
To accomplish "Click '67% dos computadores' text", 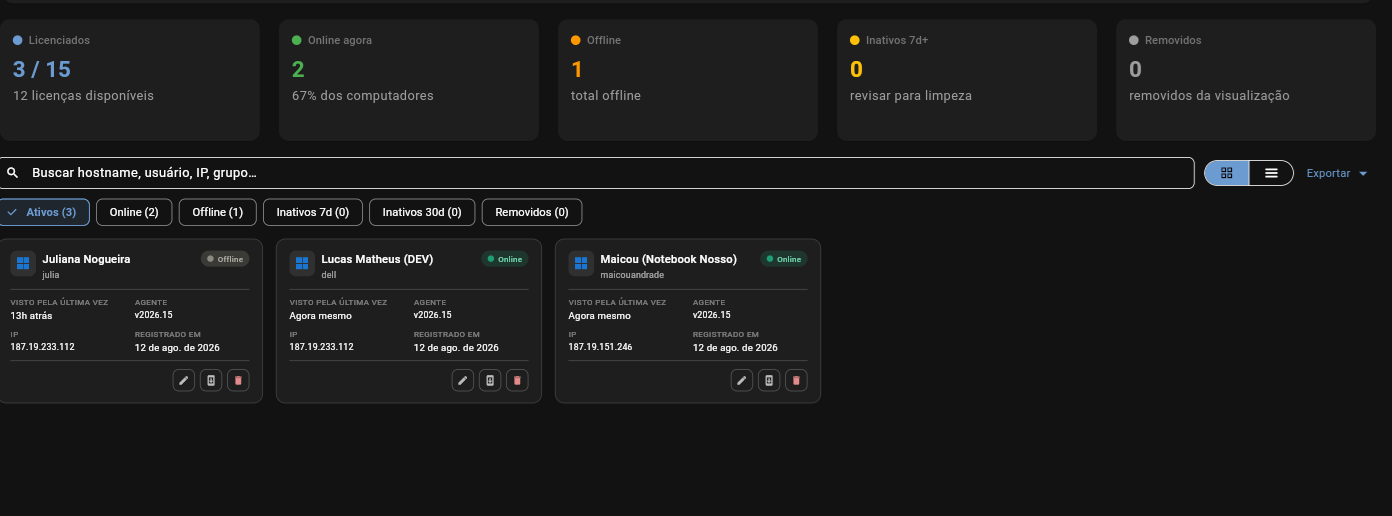I will point(363,96).
